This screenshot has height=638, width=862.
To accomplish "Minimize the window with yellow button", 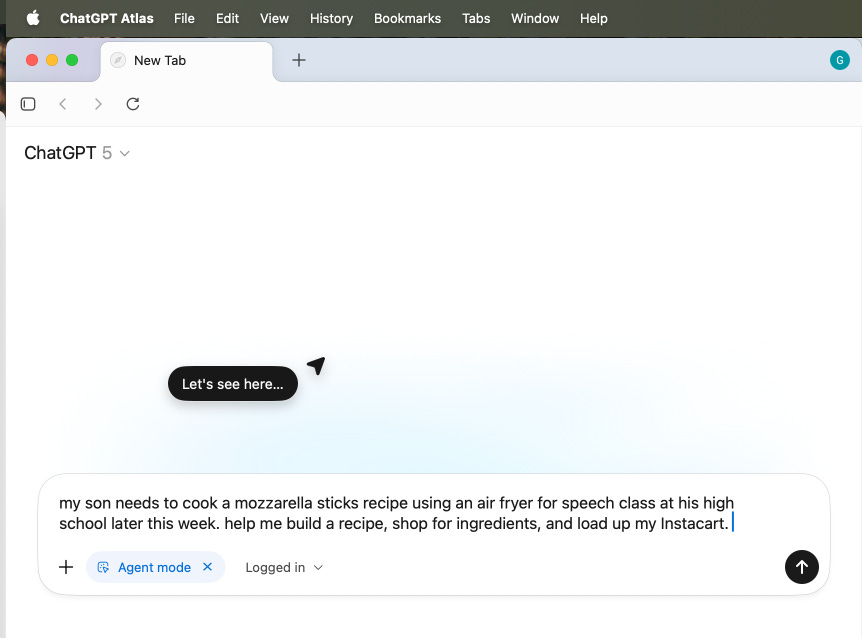I will pos(52,60).
